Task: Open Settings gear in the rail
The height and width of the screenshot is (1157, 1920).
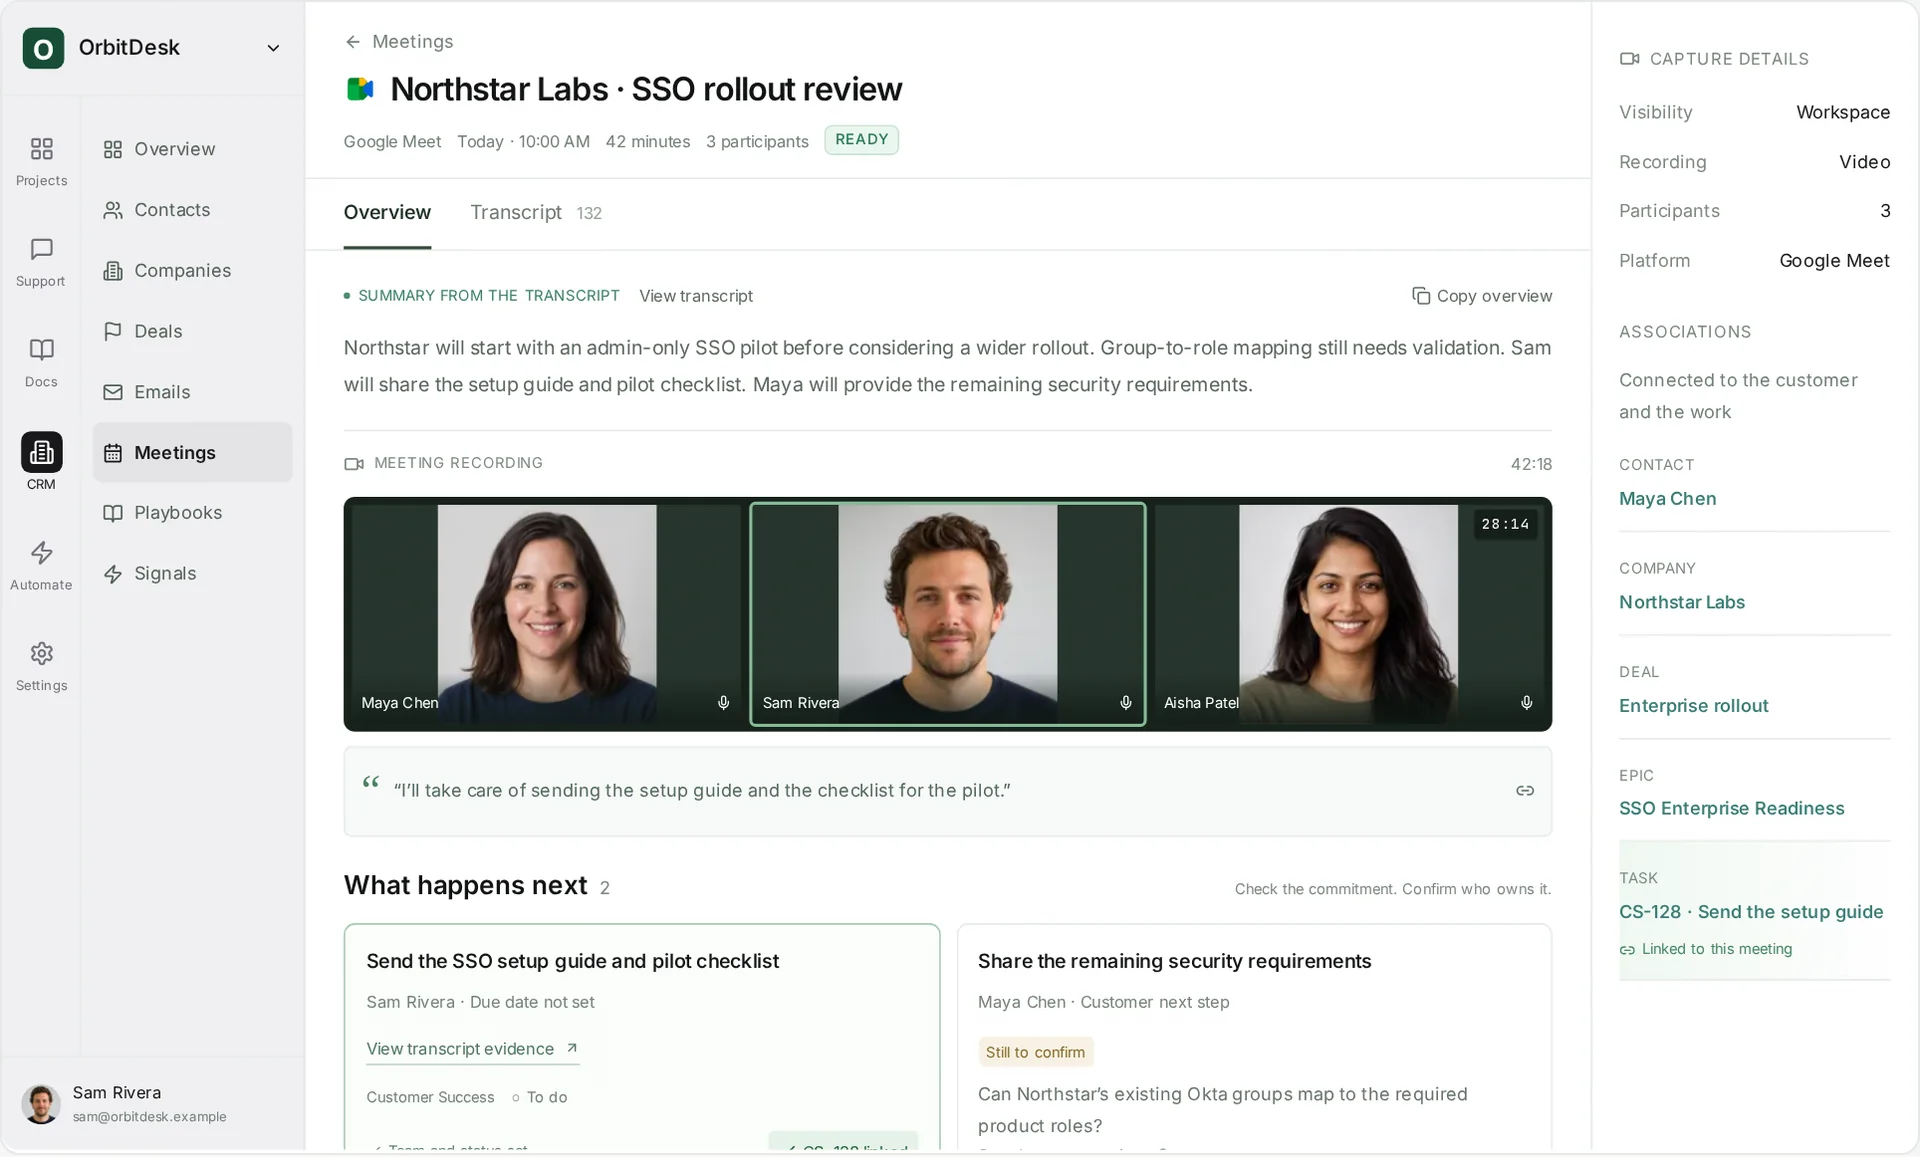Action: tap(41, 653)
